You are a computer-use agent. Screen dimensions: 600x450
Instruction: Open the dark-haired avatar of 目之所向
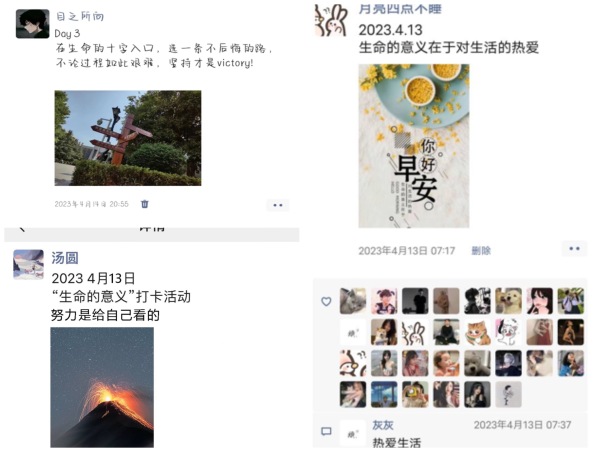[x=33, y=24]
